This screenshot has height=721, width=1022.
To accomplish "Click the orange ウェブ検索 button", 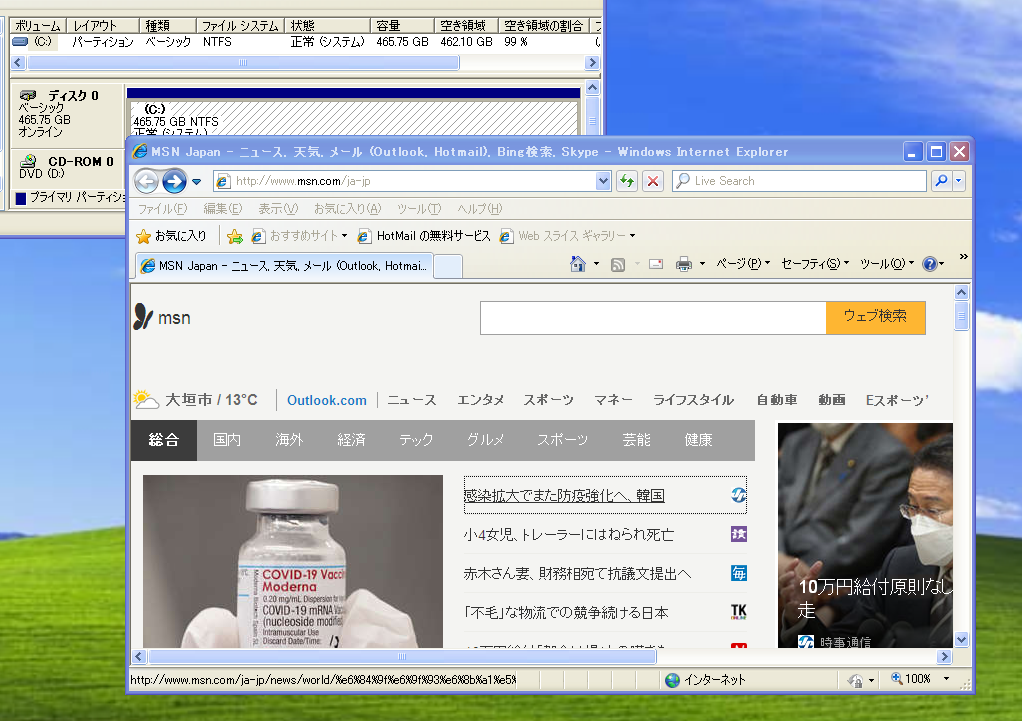I will tap(875, 317).
